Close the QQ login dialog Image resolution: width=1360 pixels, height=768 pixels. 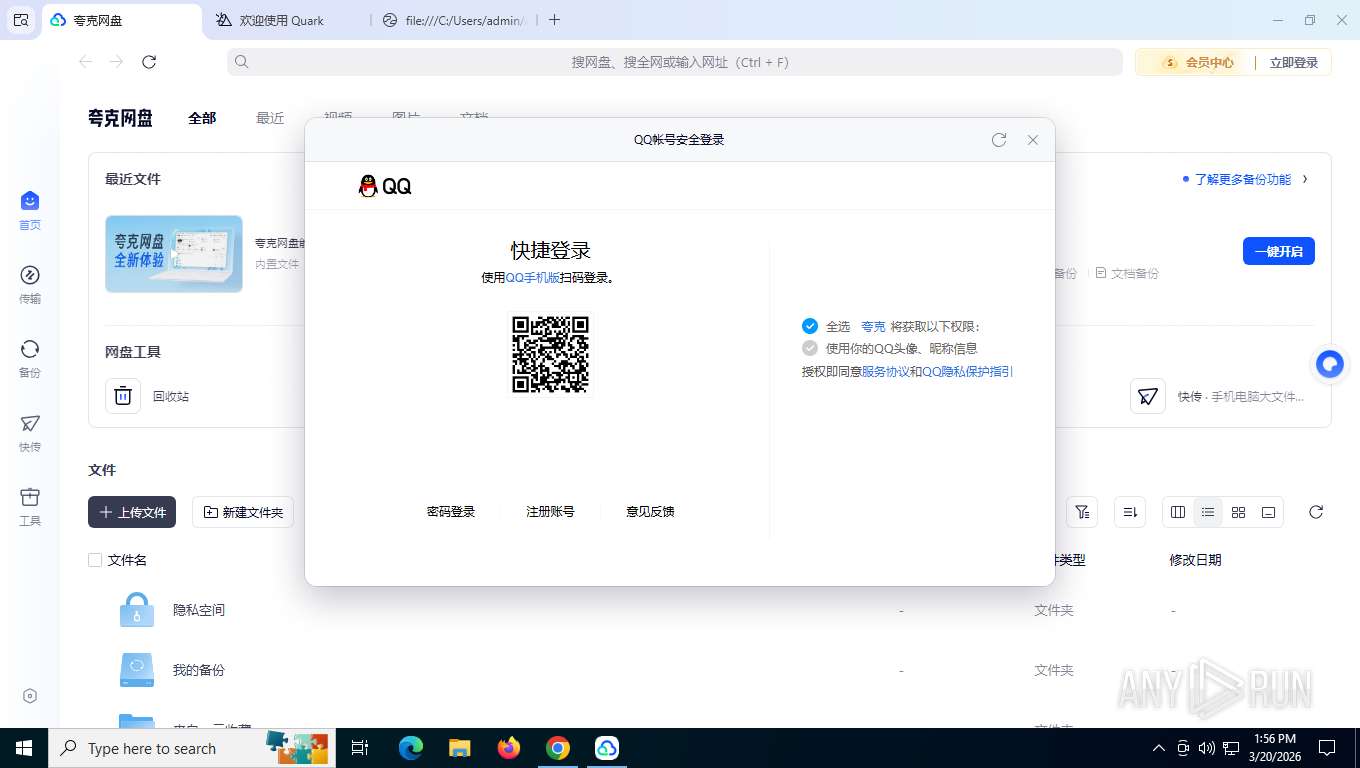point(1033,140)
